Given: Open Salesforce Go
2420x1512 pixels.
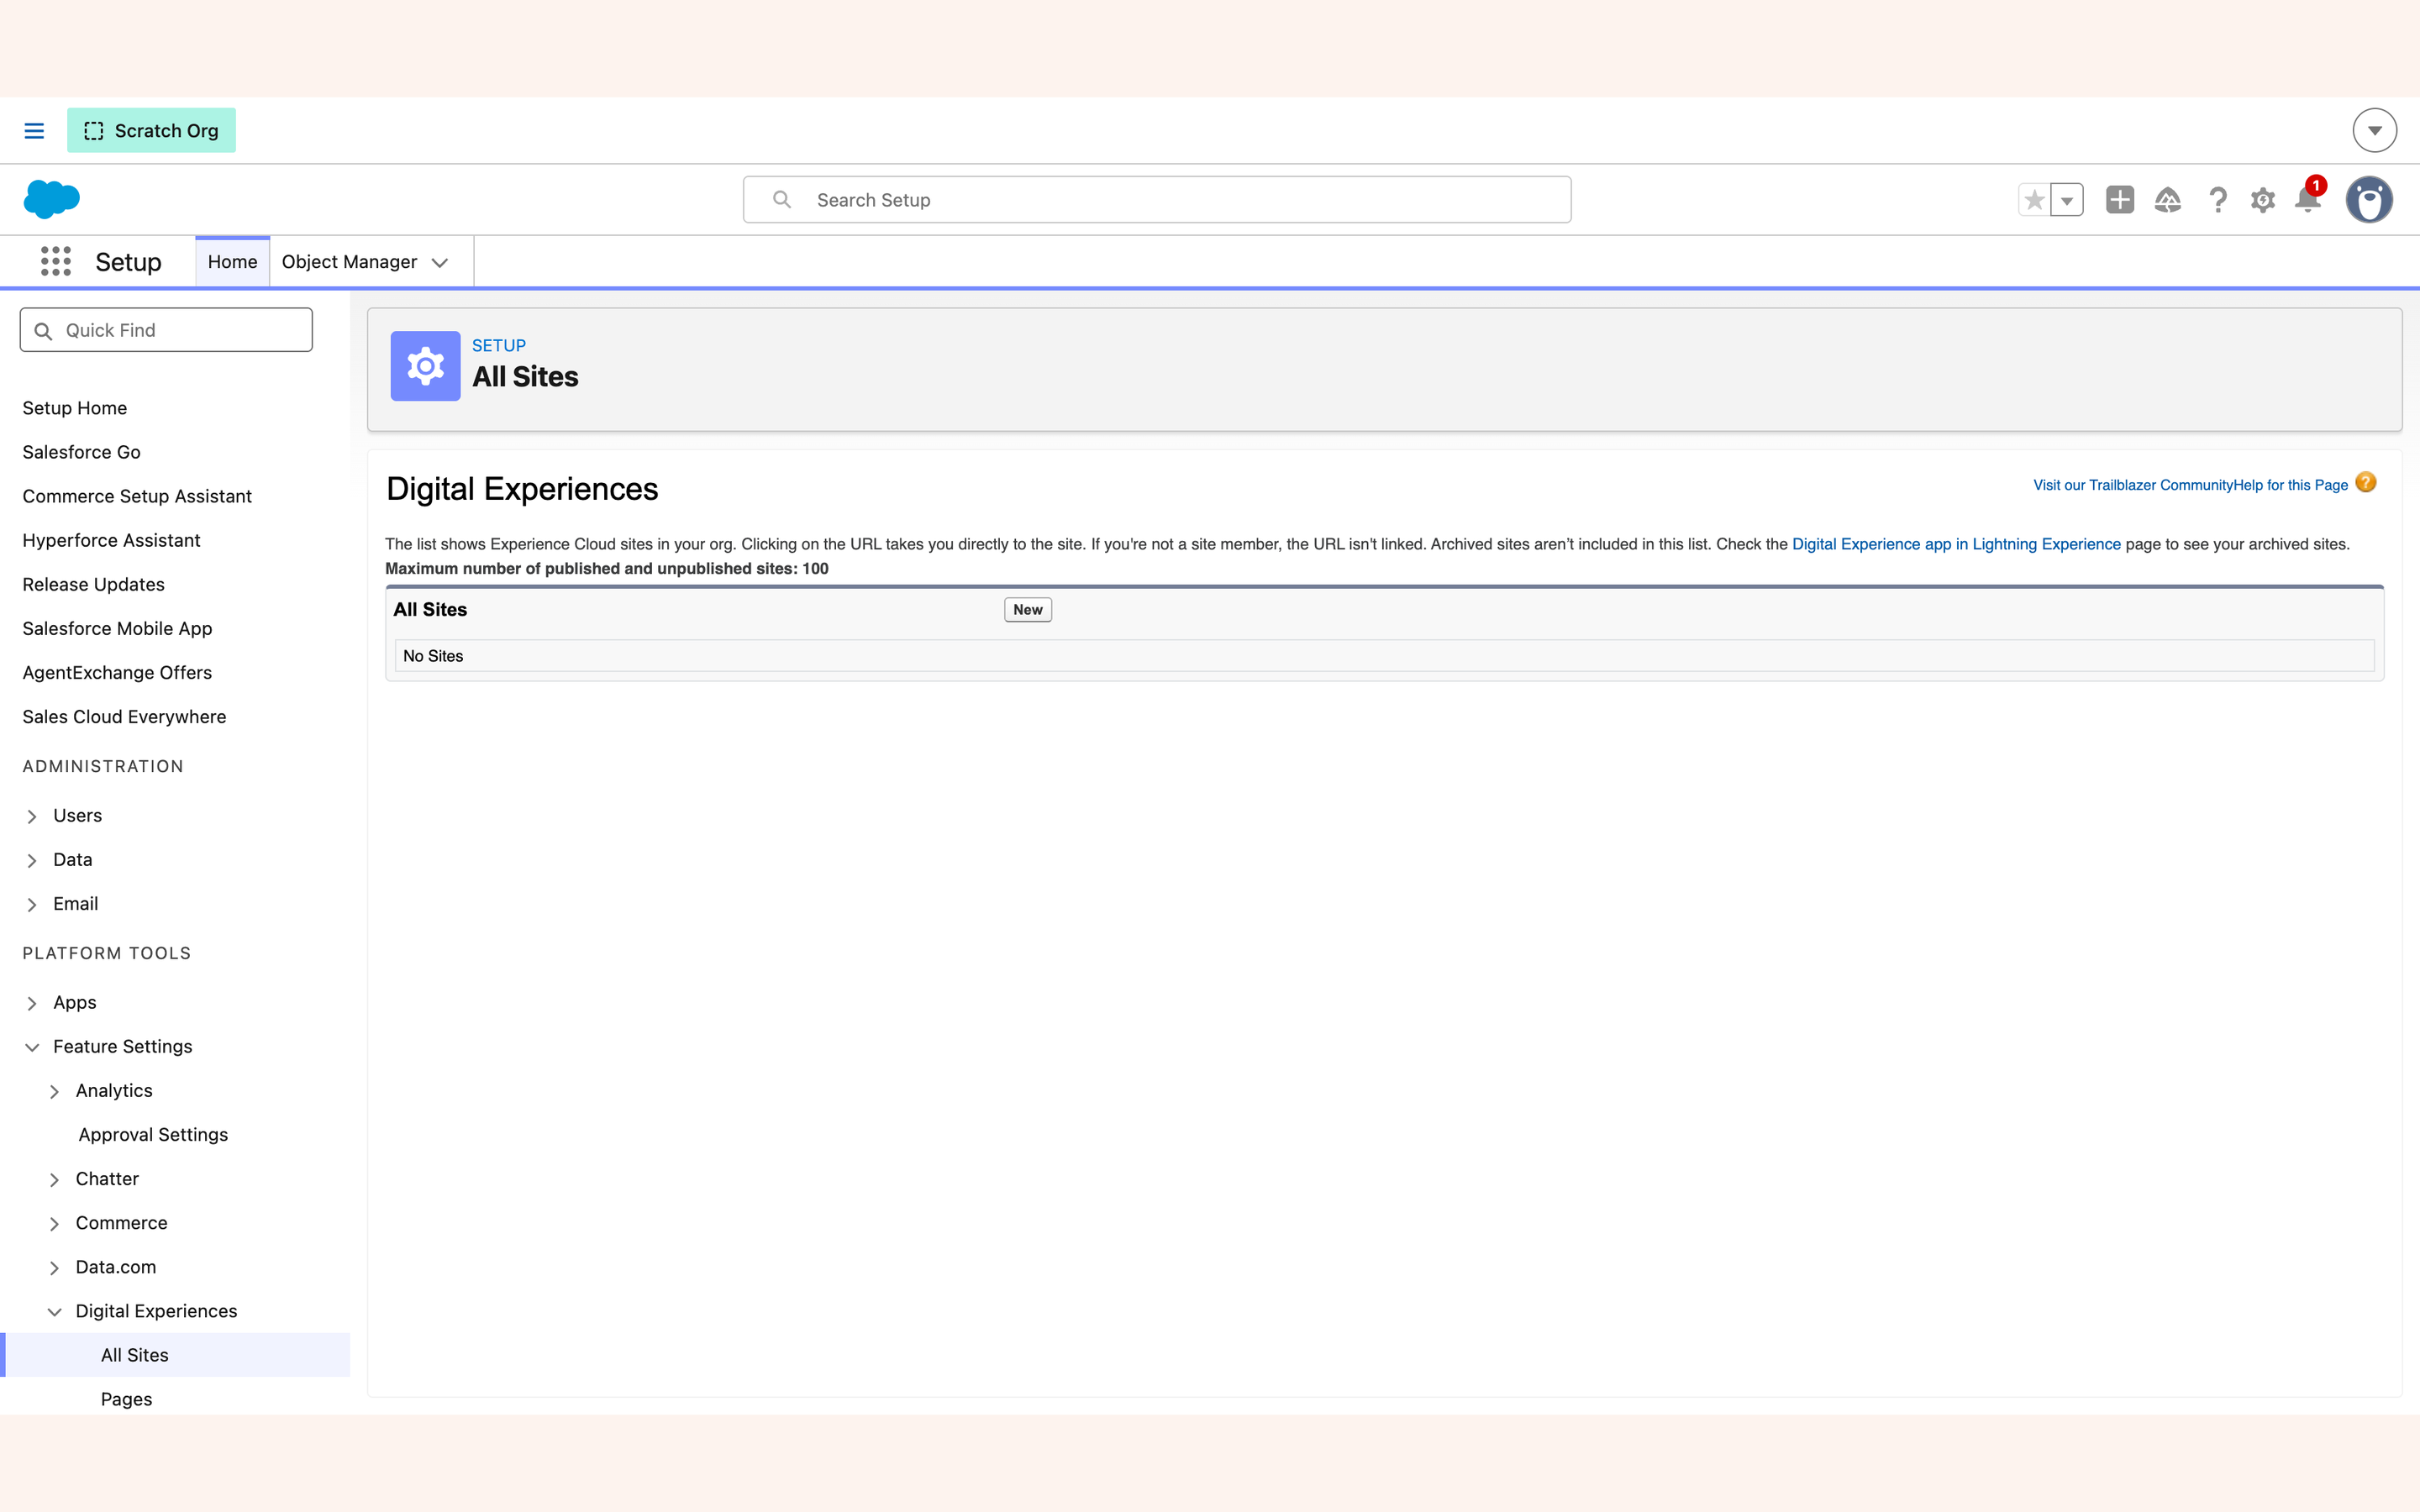Looking at the screenshot, I should (x=82, y=452).
